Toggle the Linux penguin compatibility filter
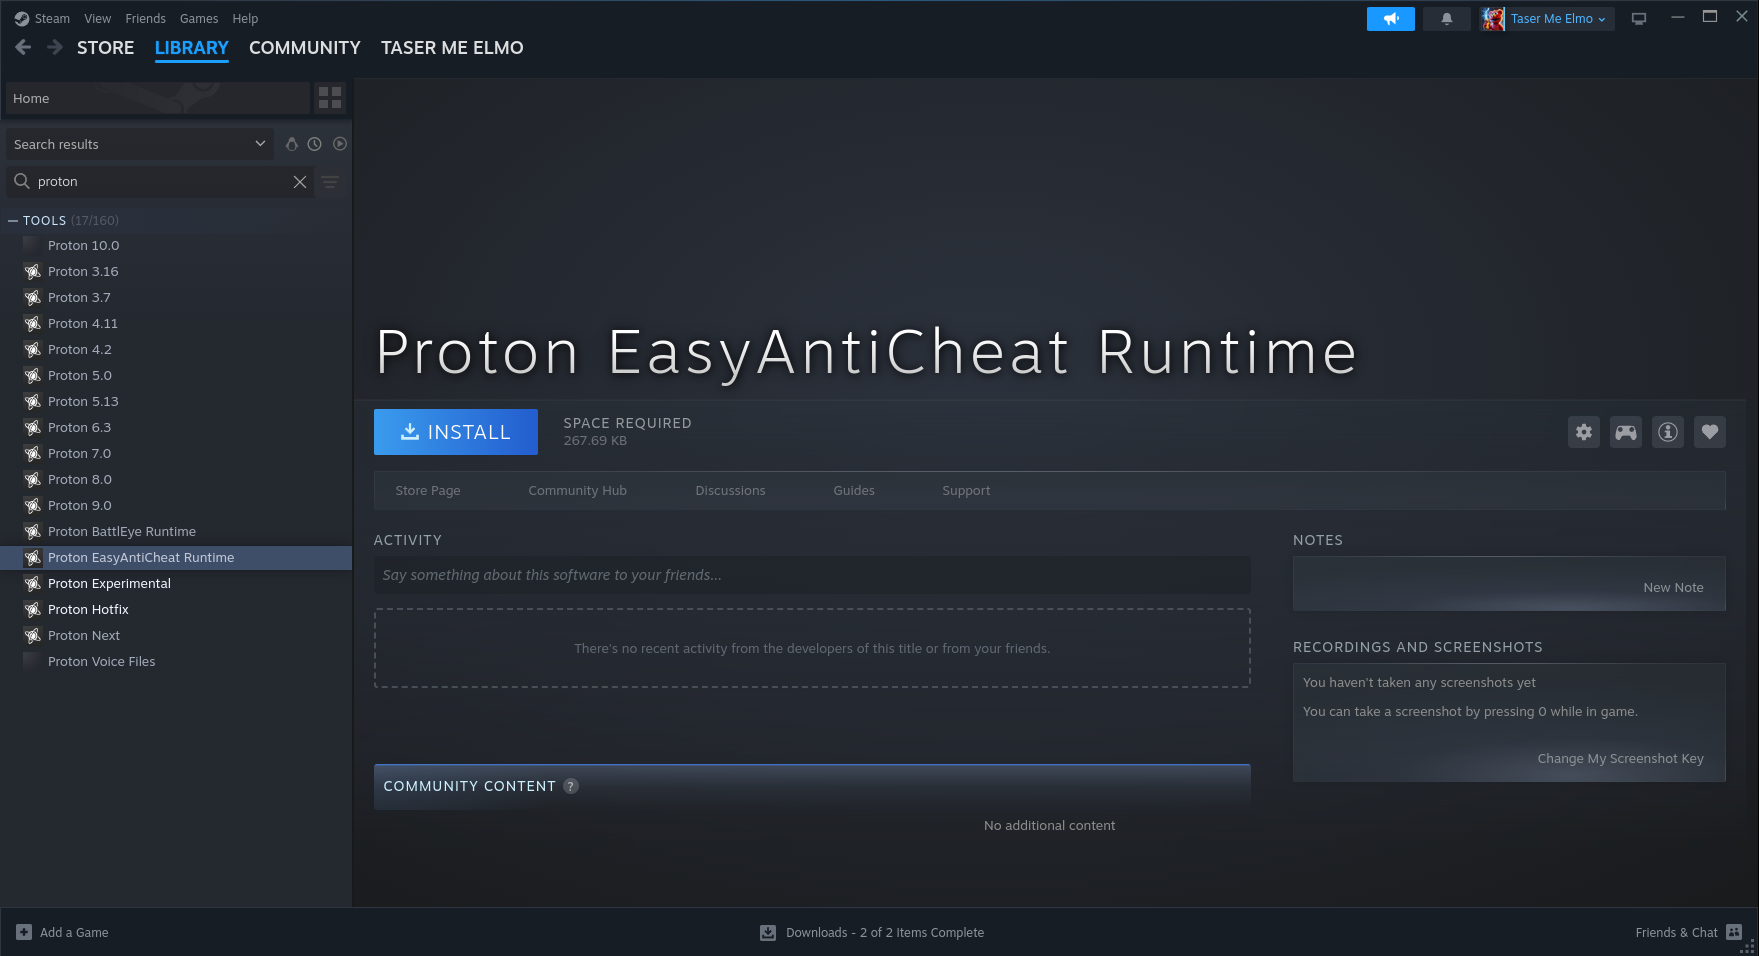Viewport: 1759px width, 956px height. 292,144
